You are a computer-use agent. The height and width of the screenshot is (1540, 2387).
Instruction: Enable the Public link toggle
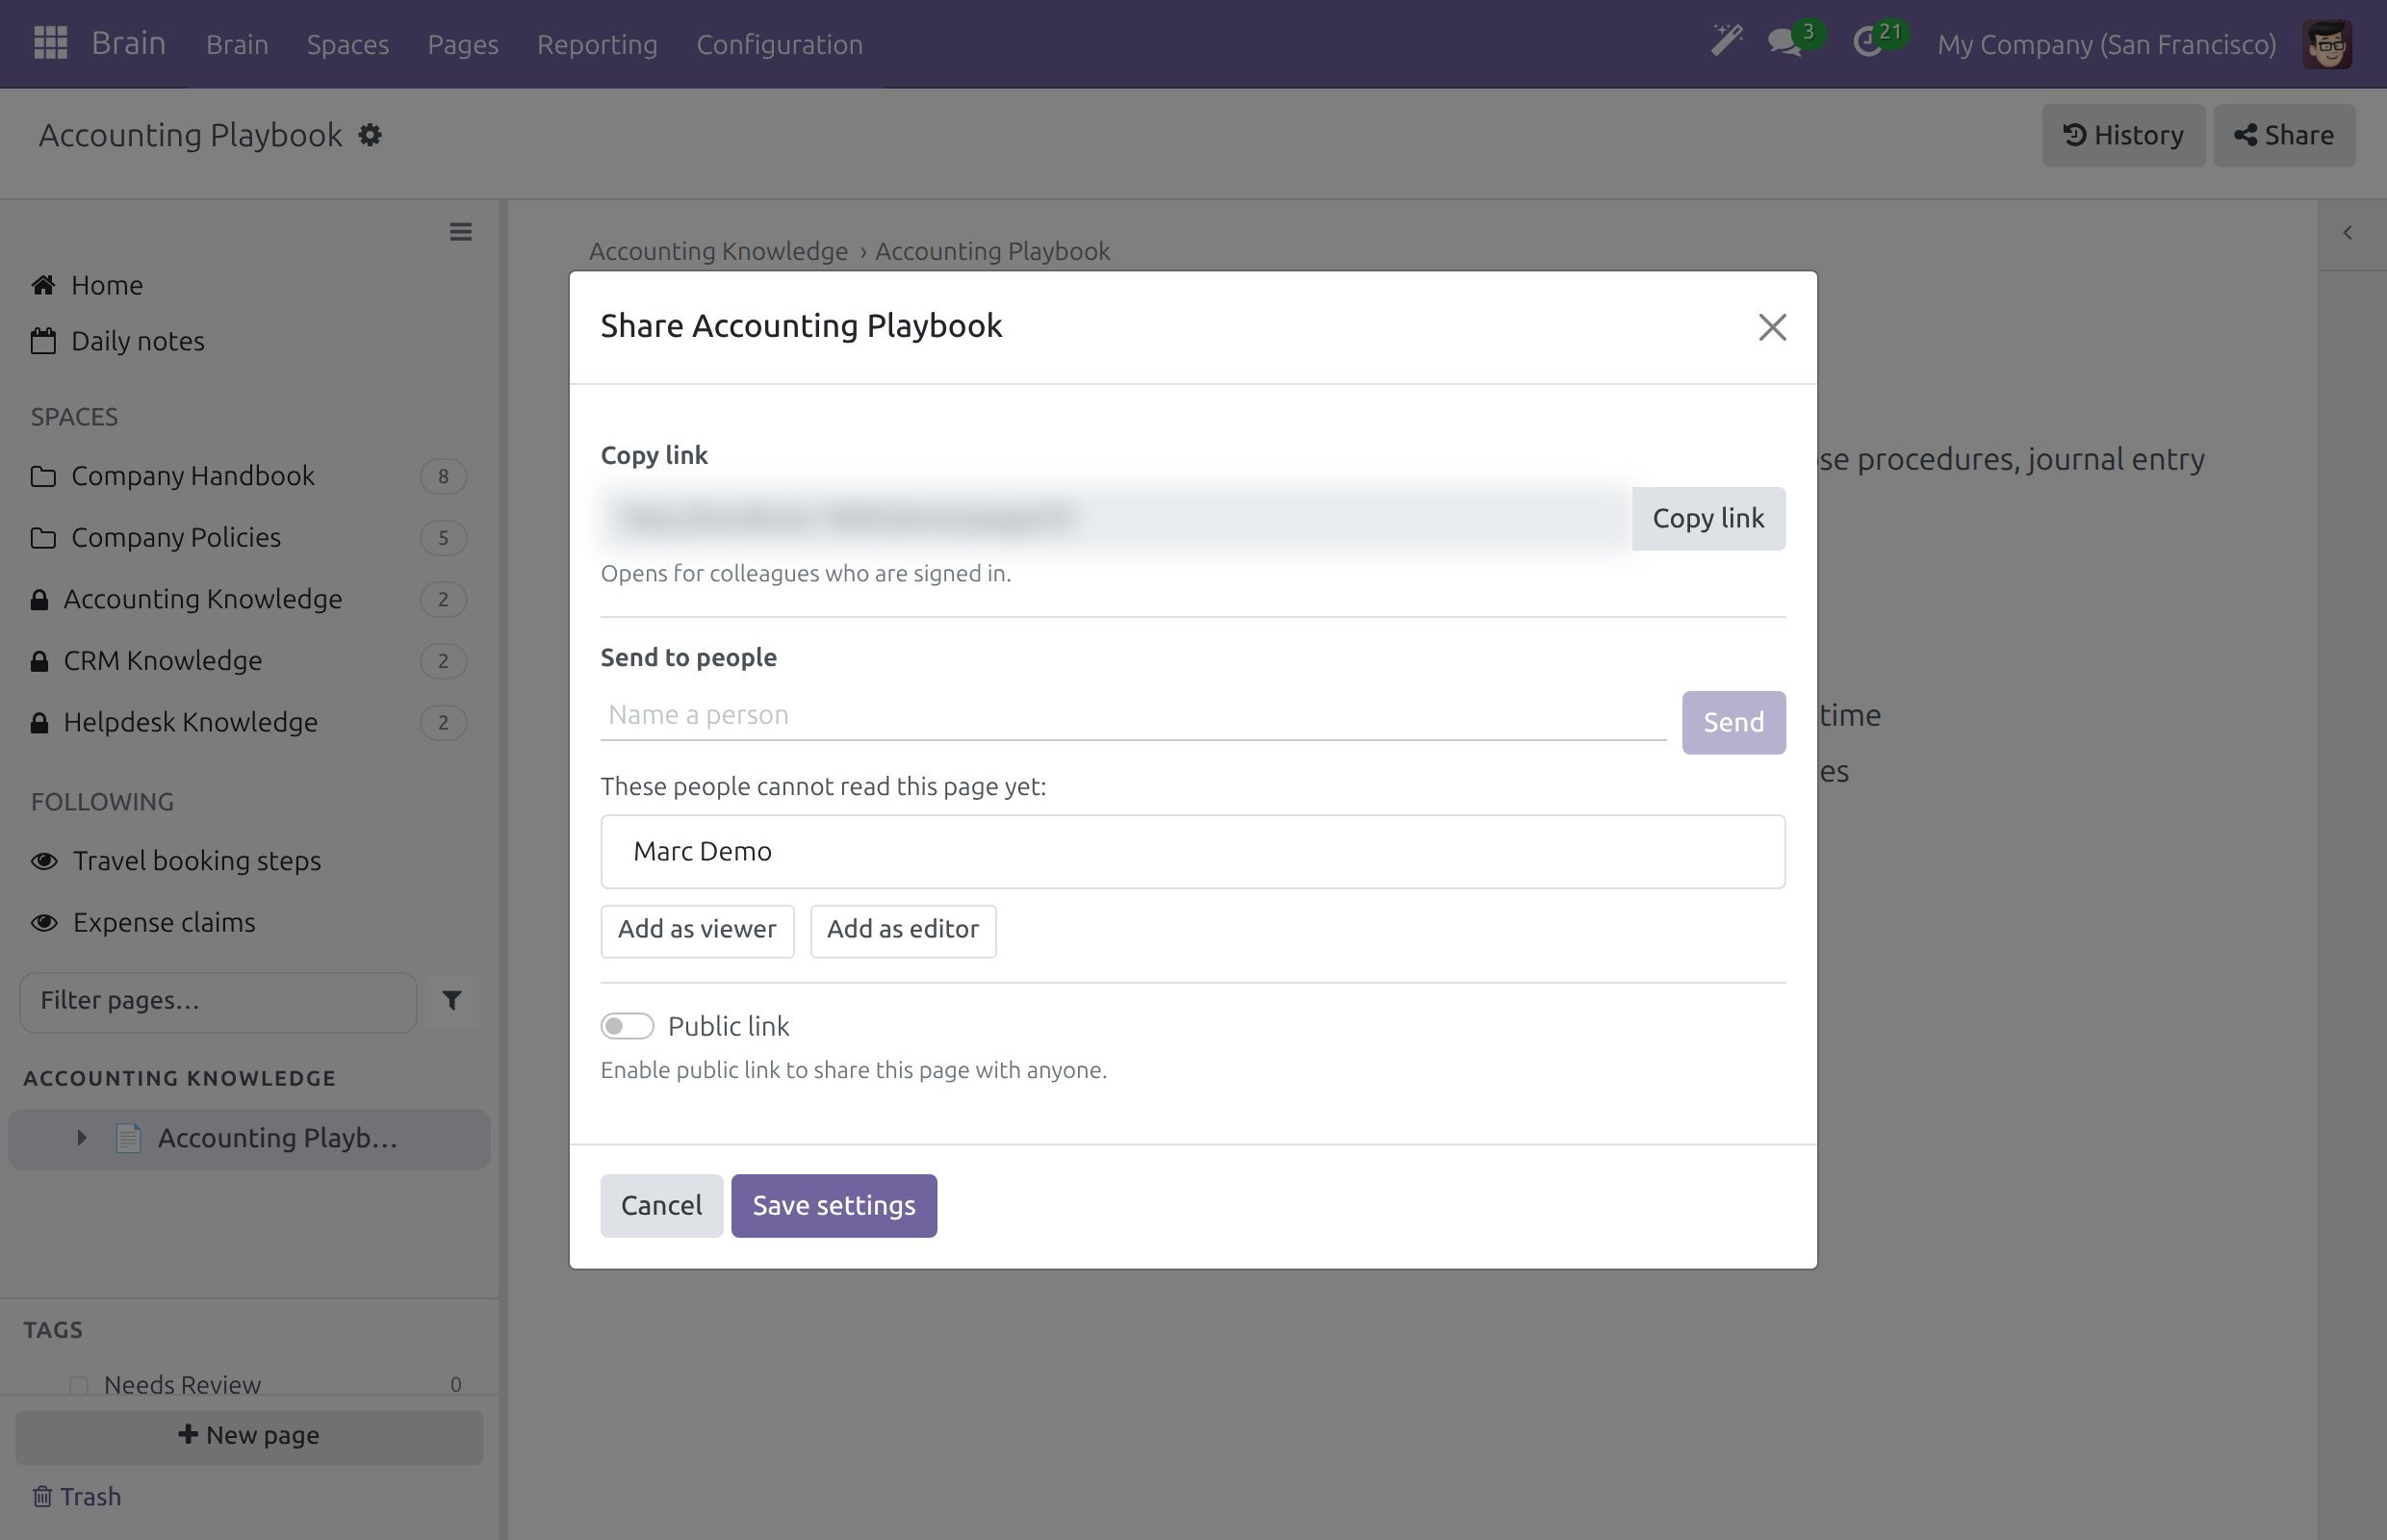[x=627, y=1026]
